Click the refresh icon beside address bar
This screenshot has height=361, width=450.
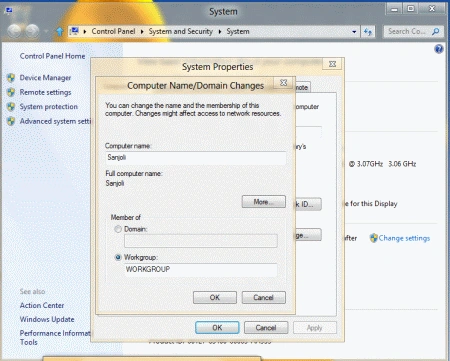point(368,32)
